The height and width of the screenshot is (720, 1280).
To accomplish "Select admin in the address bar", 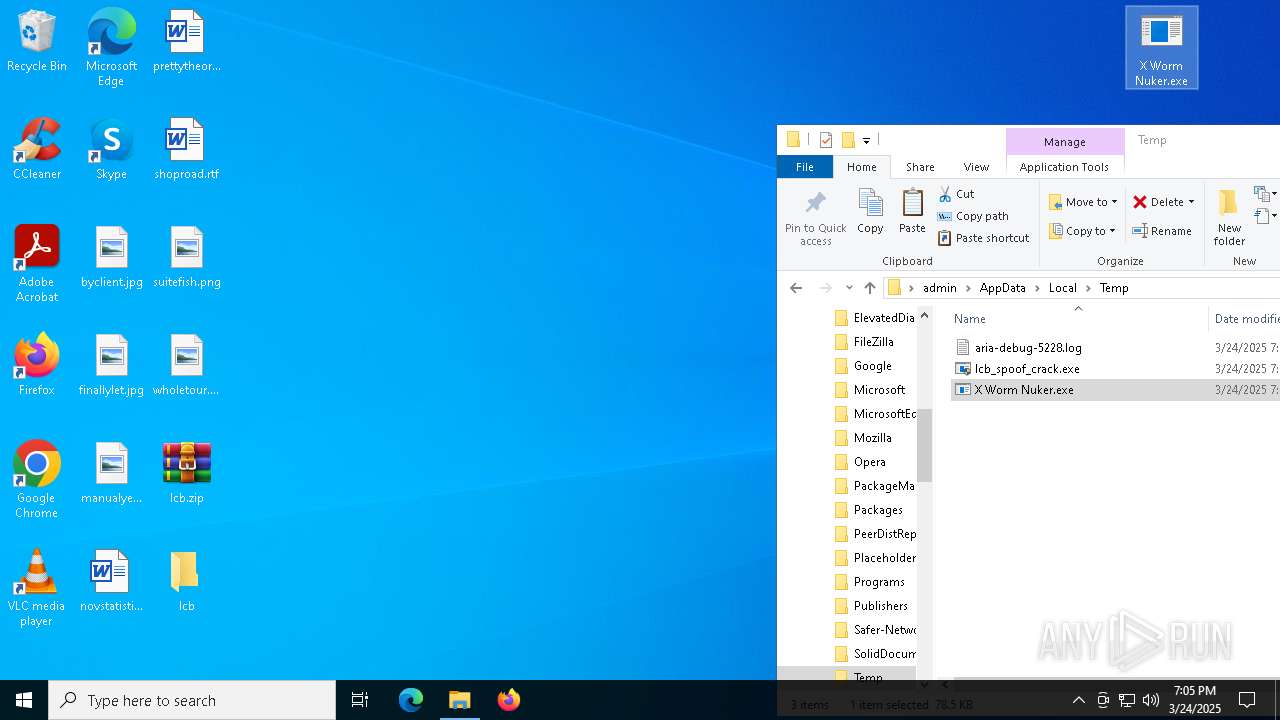I will (940, 288).
